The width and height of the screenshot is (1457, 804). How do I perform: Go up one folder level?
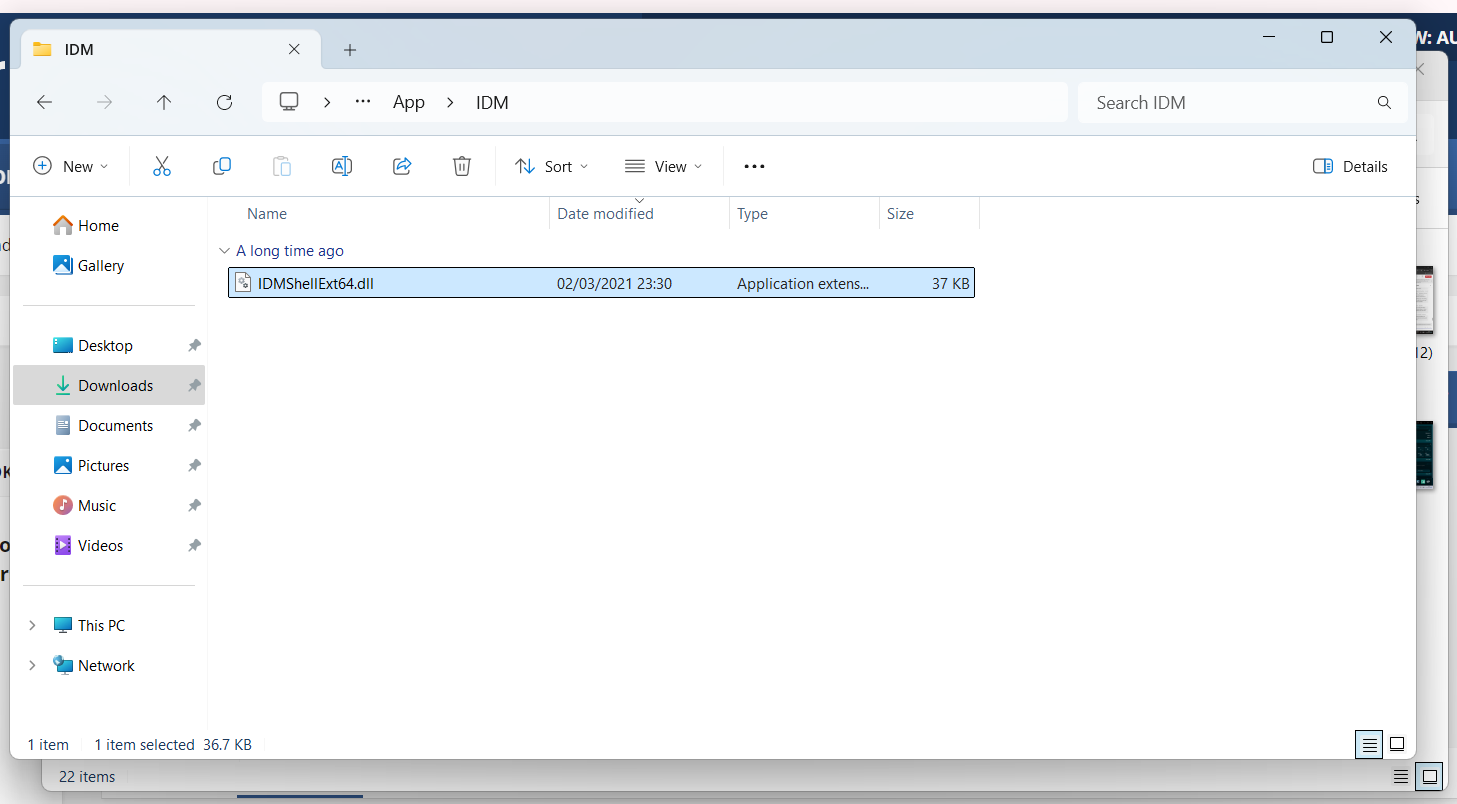coord(164,102)
